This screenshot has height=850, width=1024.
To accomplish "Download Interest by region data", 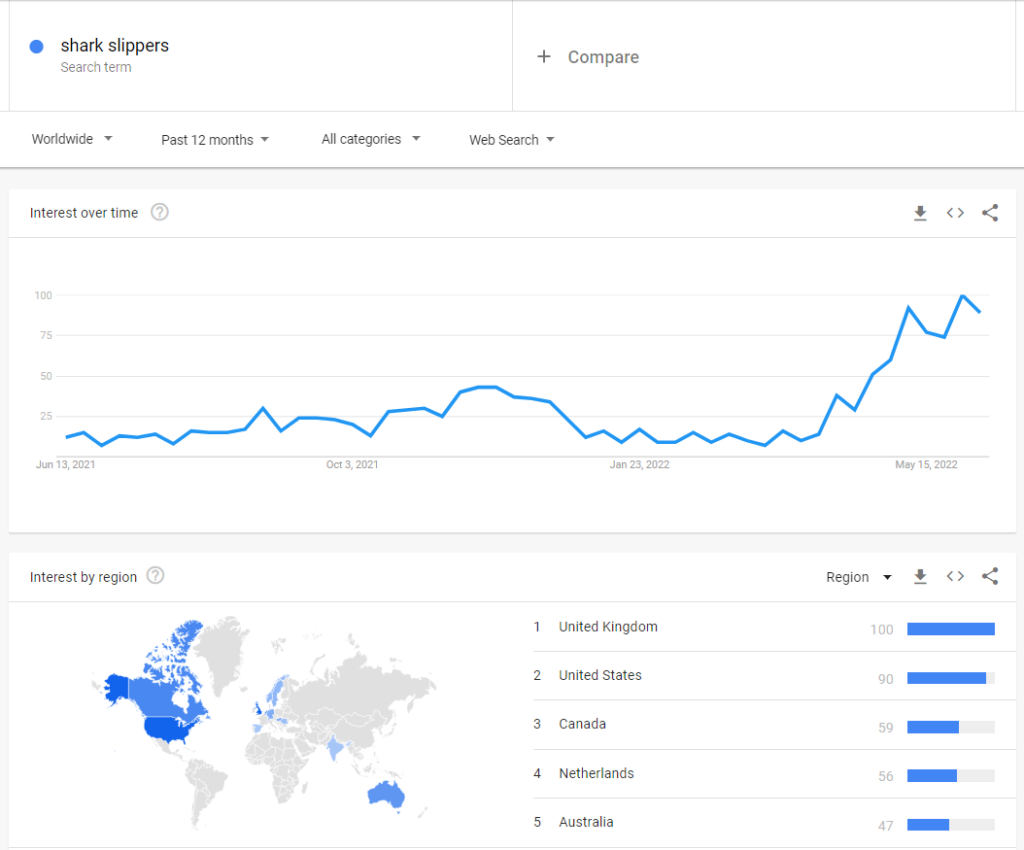I will [x=920, y=576].
